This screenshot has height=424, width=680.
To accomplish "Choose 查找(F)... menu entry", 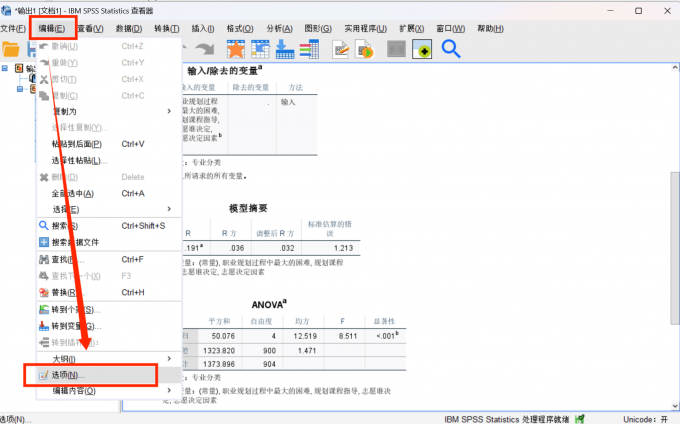I will click(x=109, y=259).
